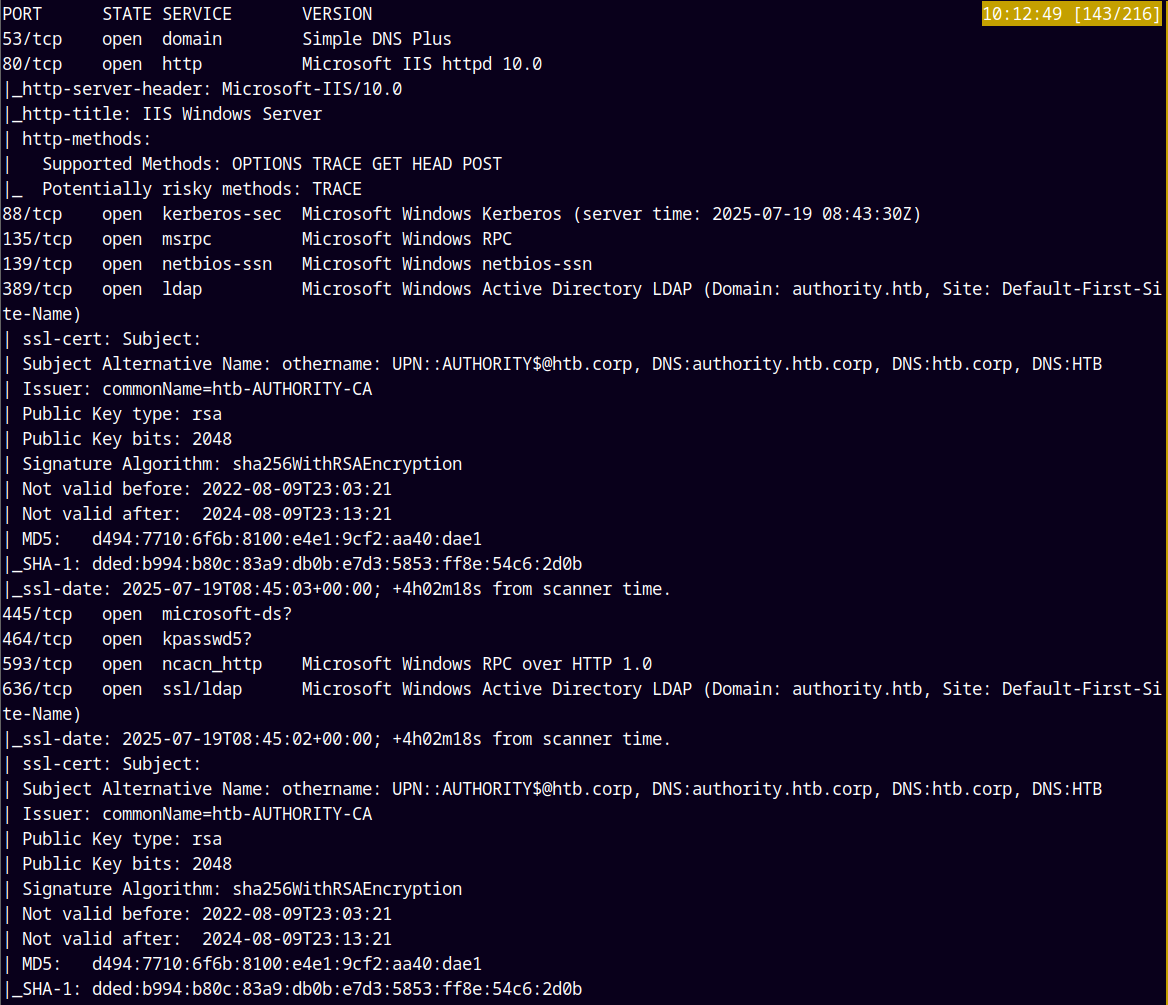Viewport: 1168px width, 1005px height.
Task: Click 'Simple DNS Plus' version text
Action: (376, 39)
